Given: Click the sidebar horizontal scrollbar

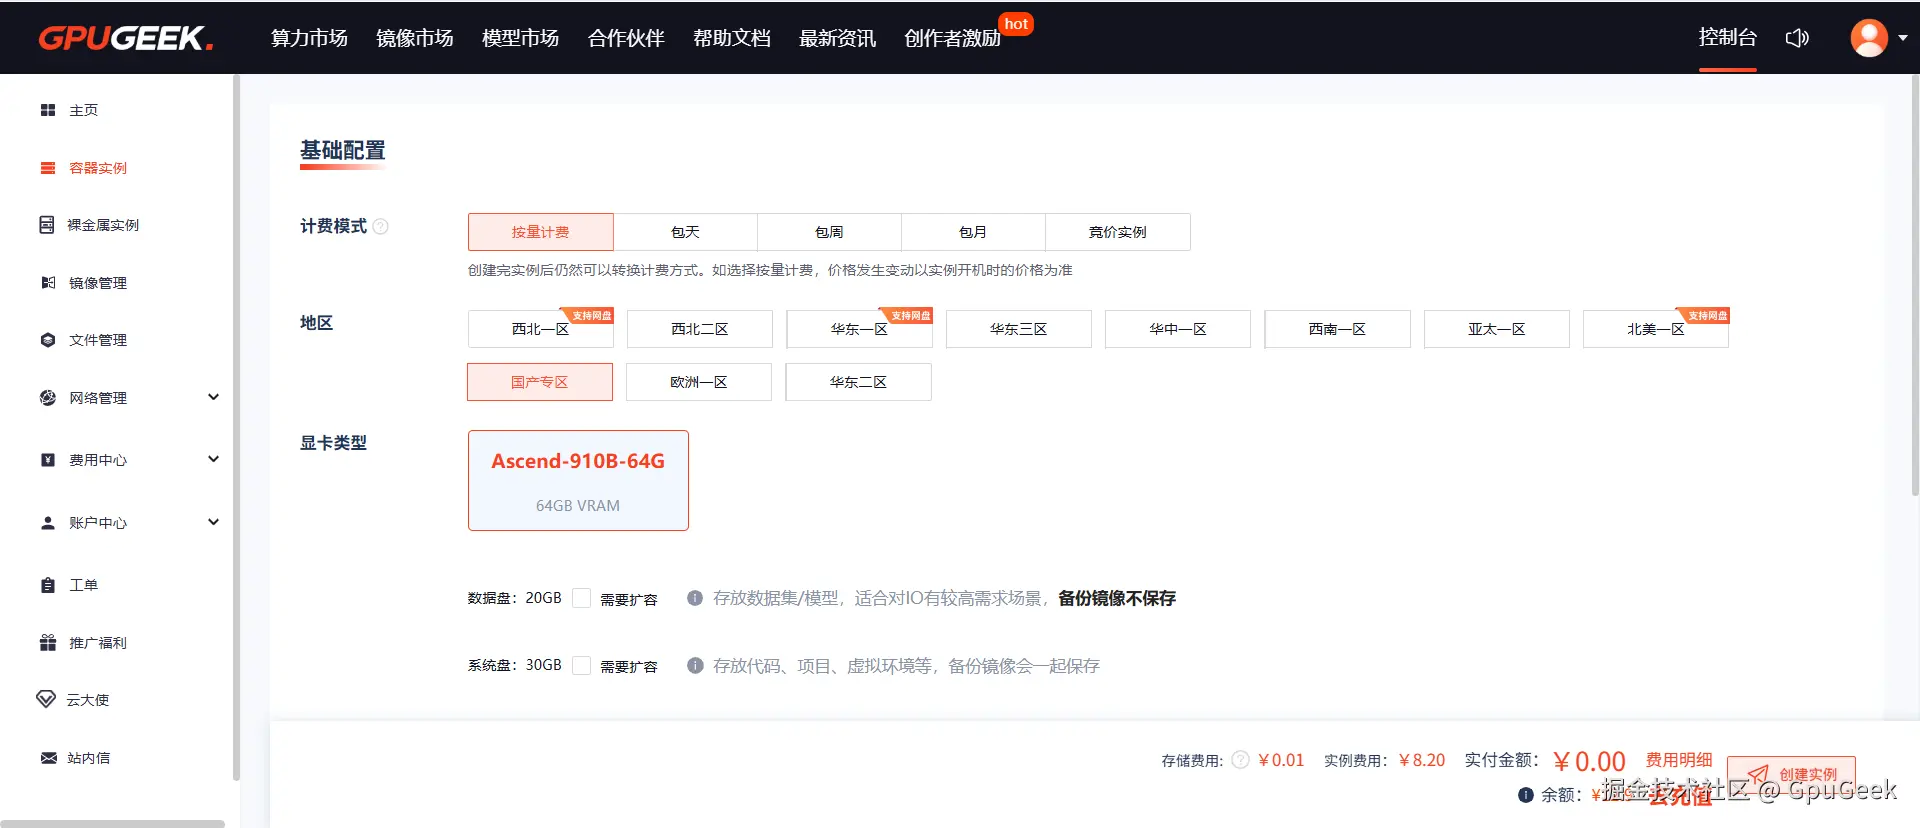Looking at the screenshot, I should click(113, 824).
